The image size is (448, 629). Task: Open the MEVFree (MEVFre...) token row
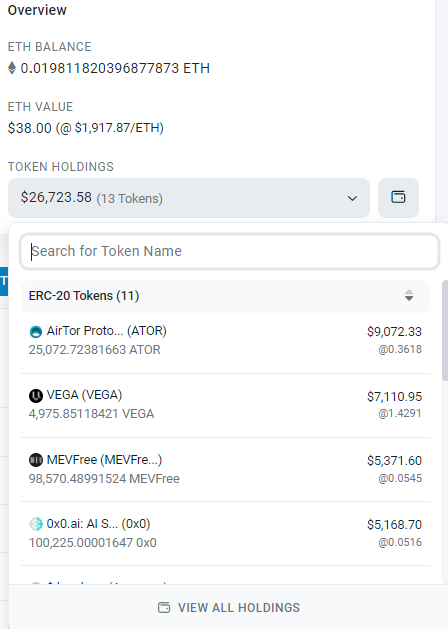[225, 469]
